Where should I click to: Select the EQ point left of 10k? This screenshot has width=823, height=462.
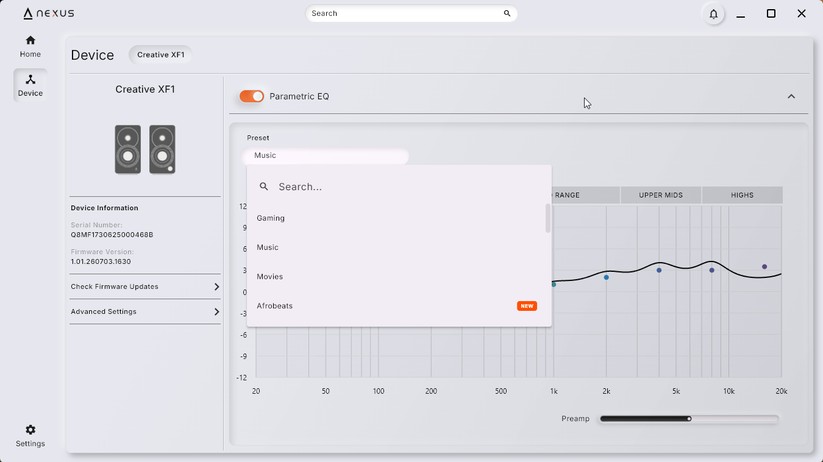point(712,270)
